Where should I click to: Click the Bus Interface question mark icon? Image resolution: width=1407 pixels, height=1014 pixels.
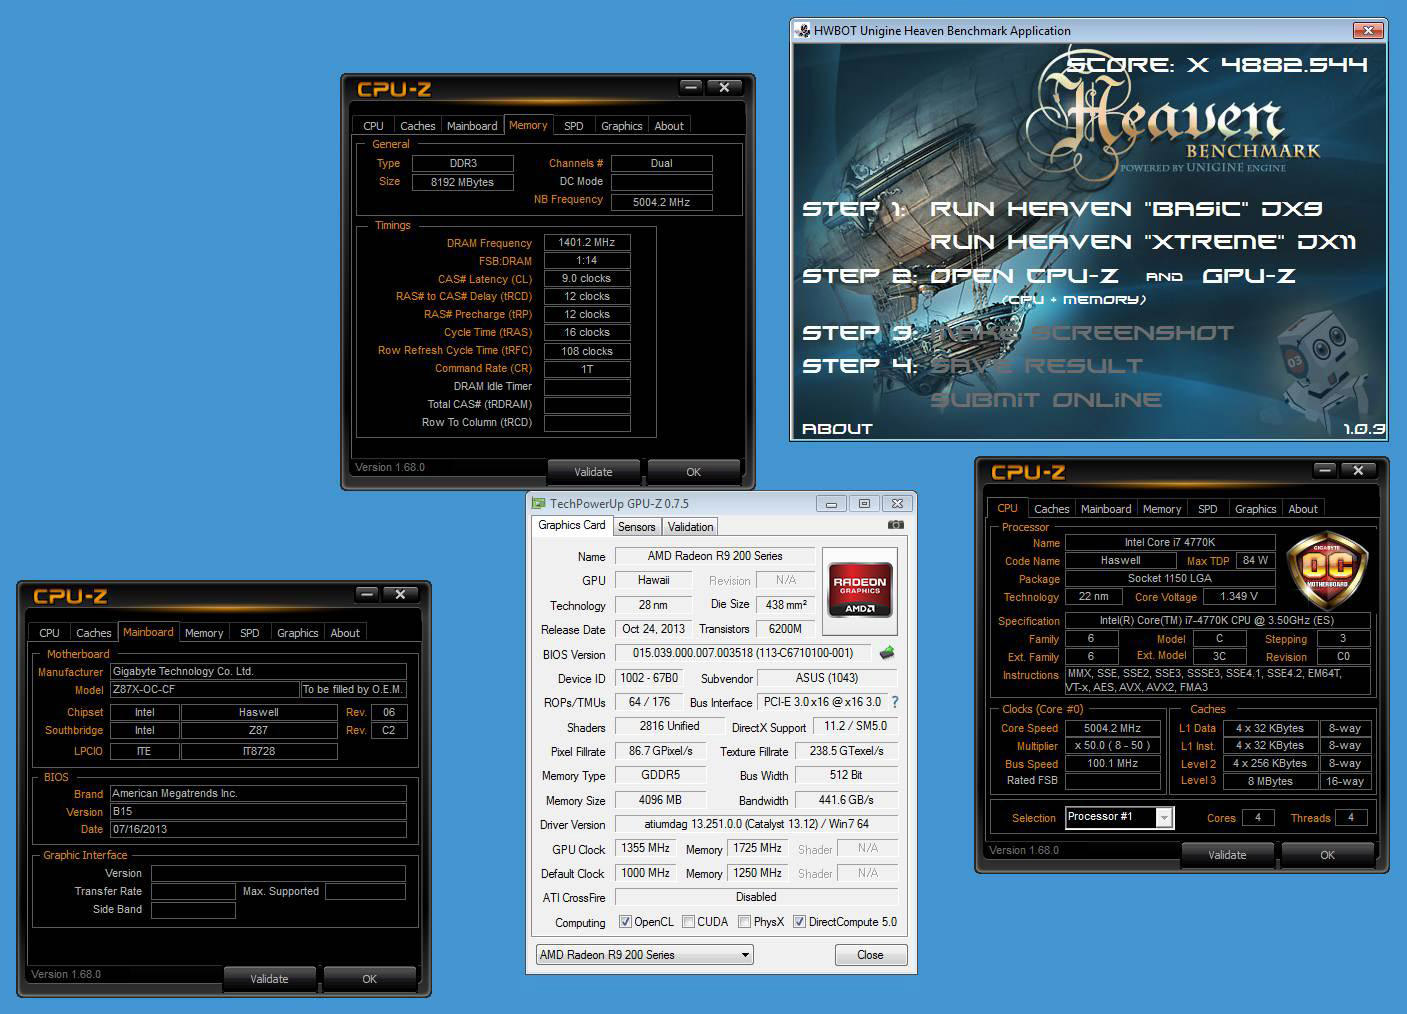tap(894, 702)
